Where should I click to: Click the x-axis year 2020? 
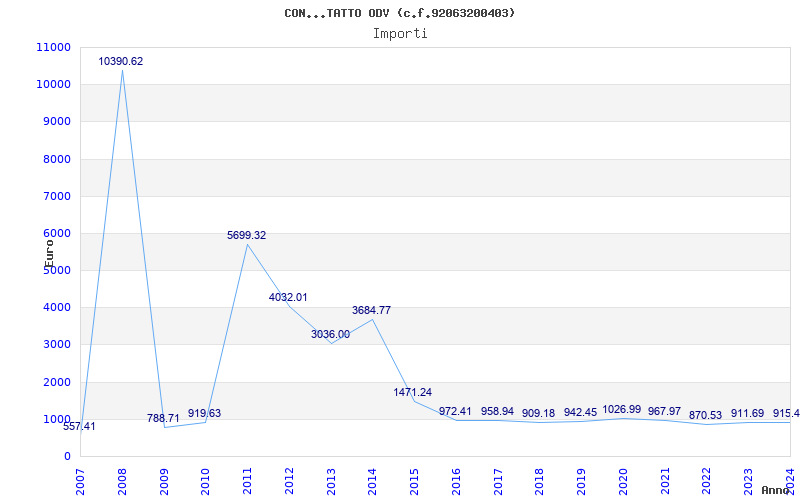[x=623, y=482]
